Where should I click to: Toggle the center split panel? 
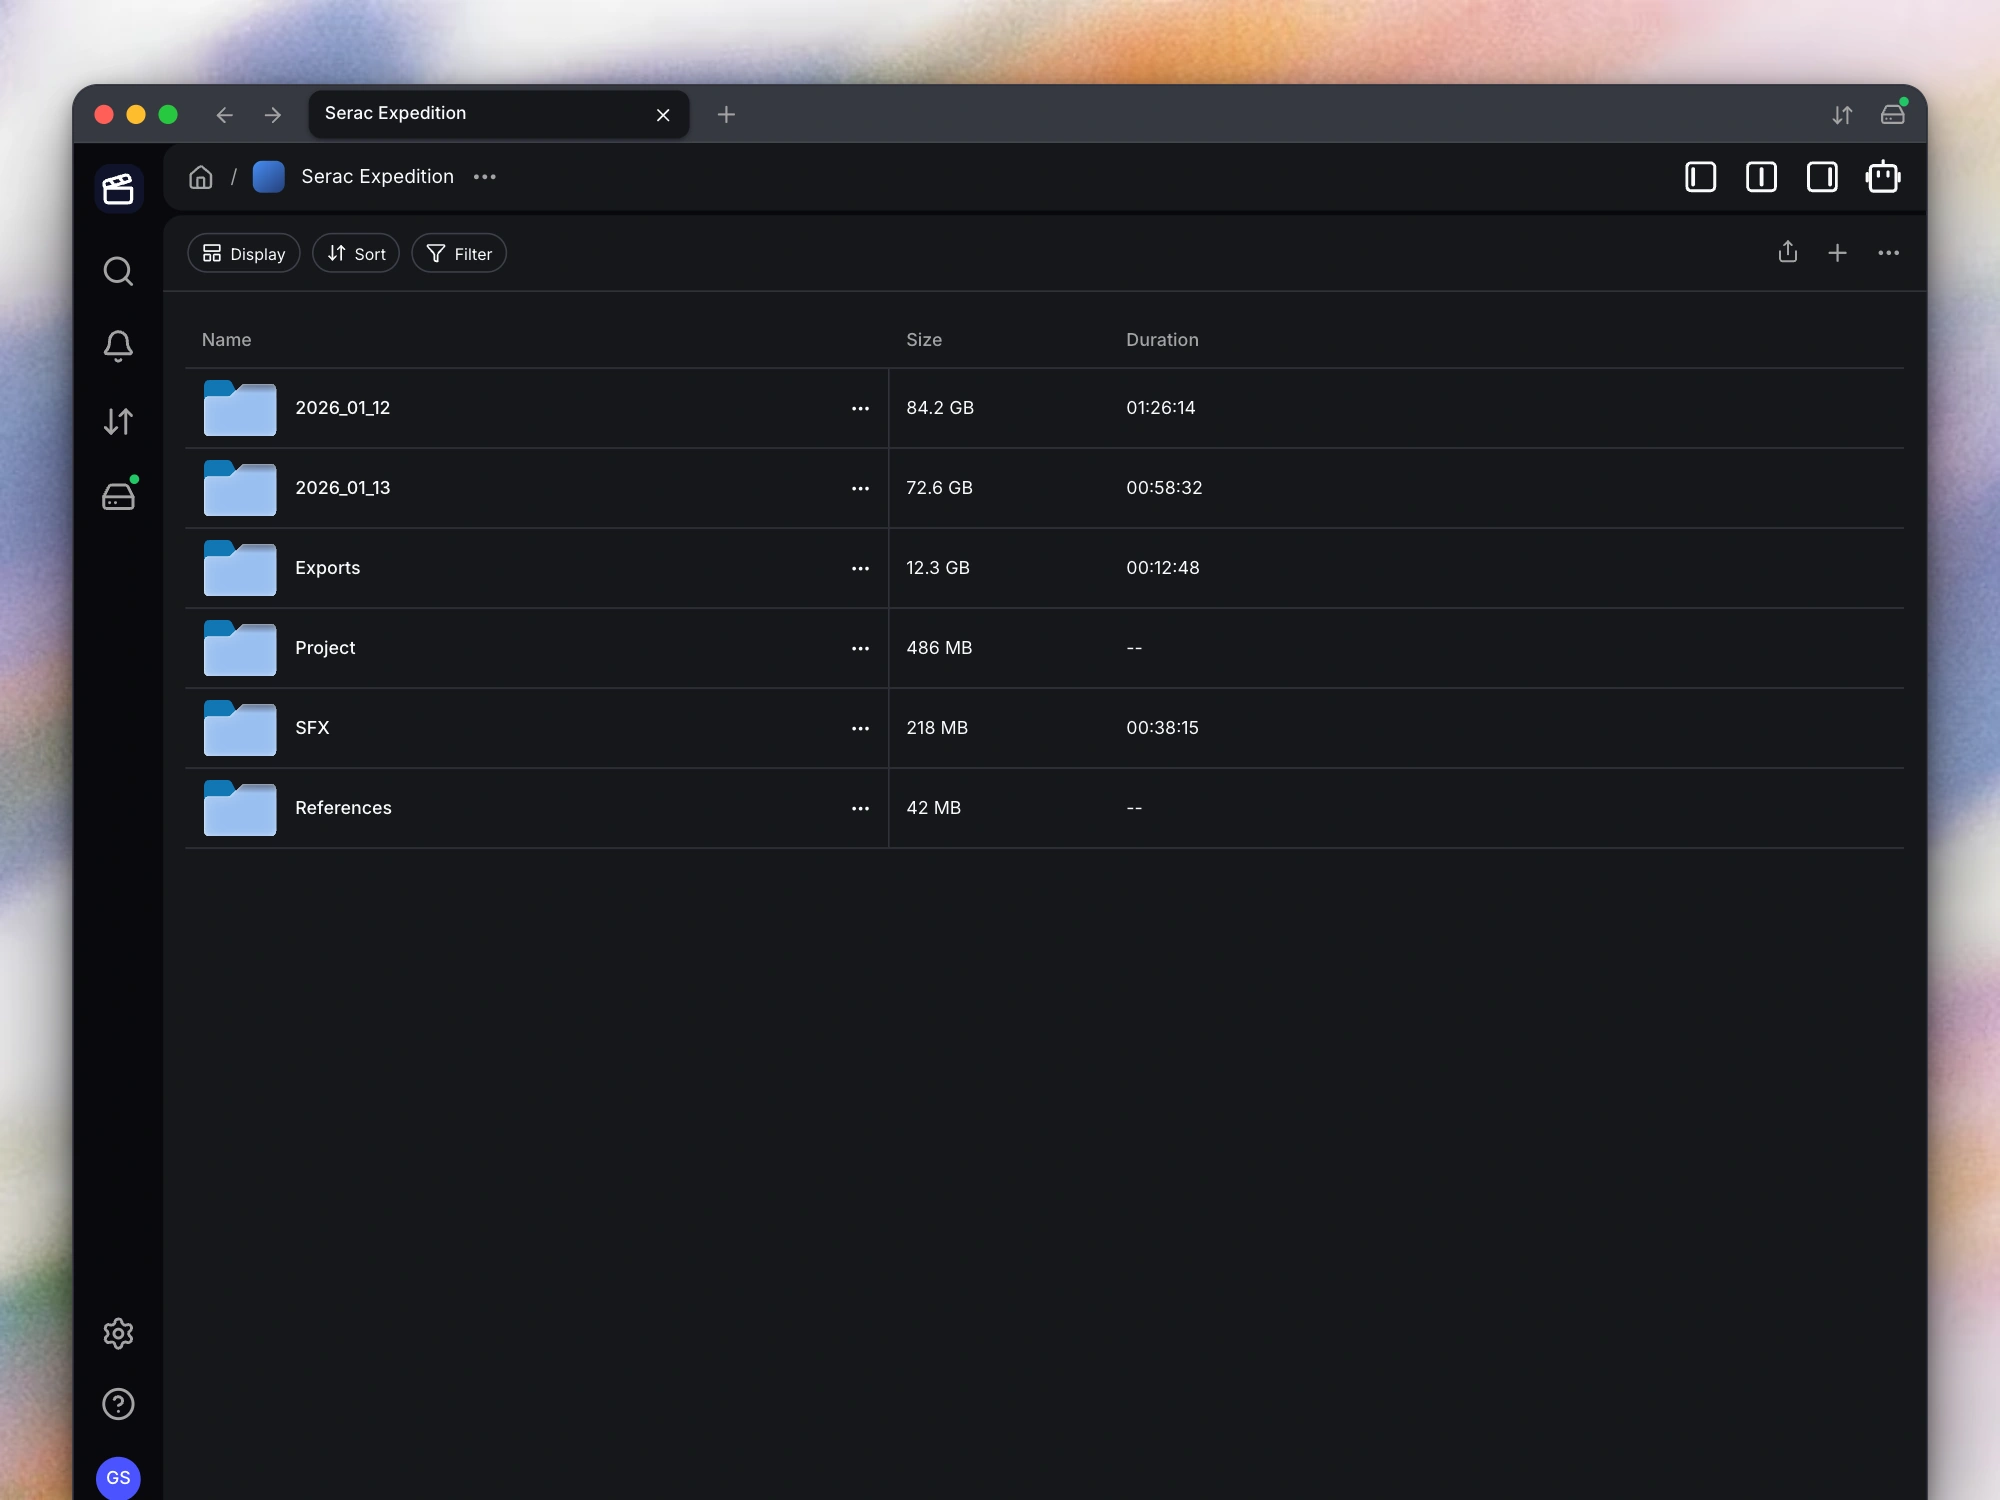pyautogui.click(x=1761, y=177)
